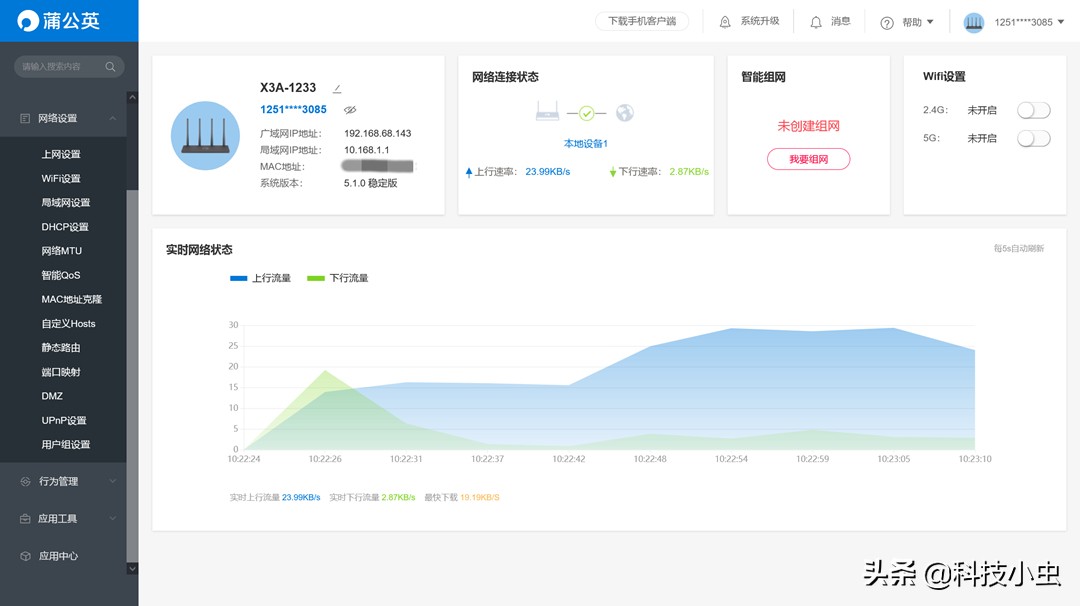Image resolution: width=1080 pixels, height=606 pixels.
Task: Open 局域网设置 sidebar item
Action: tap(65, 202)
